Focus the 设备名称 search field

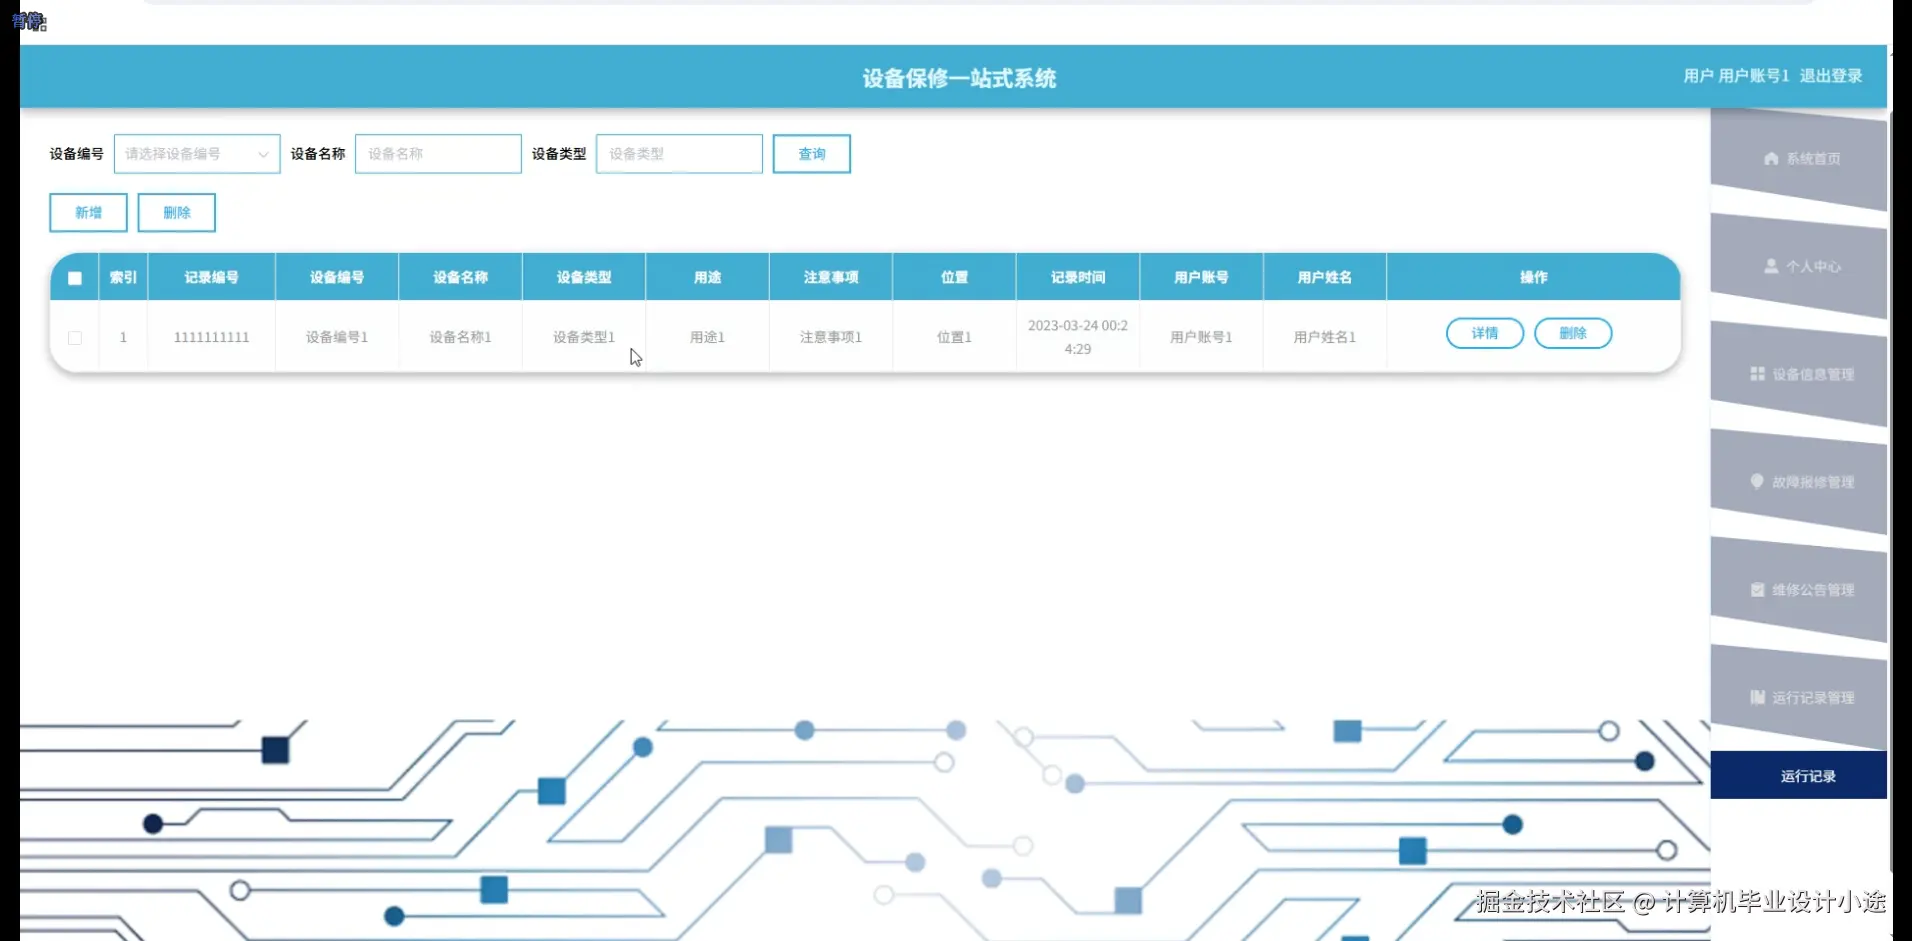pyautogui.click(x=438, y=154)
